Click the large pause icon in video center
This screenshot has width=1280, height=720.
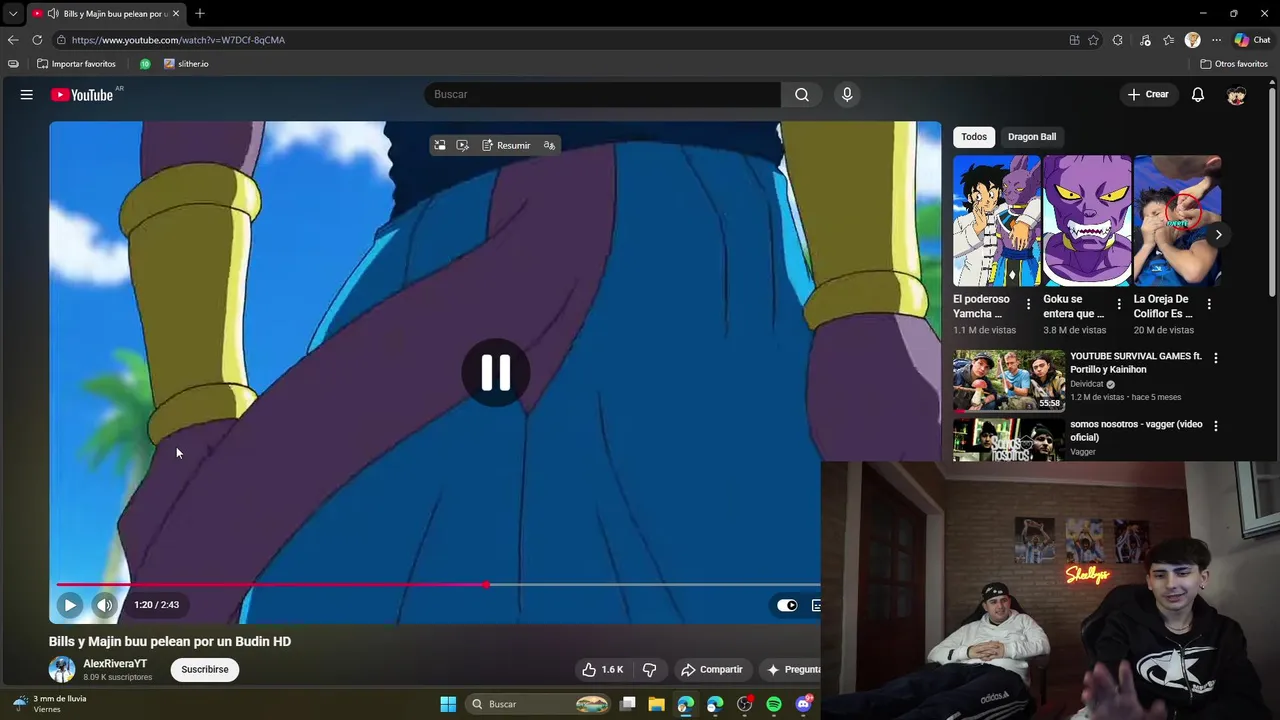(x=496, y=372)
